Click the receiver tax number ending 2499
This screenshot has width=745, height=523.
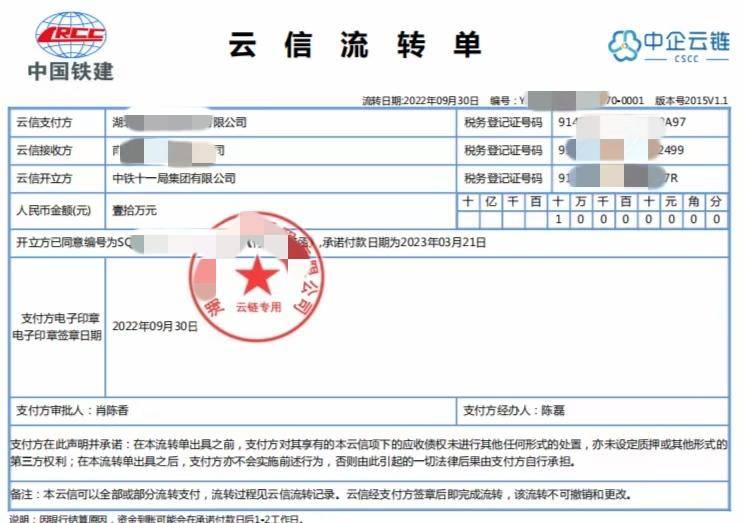point(621,150)
